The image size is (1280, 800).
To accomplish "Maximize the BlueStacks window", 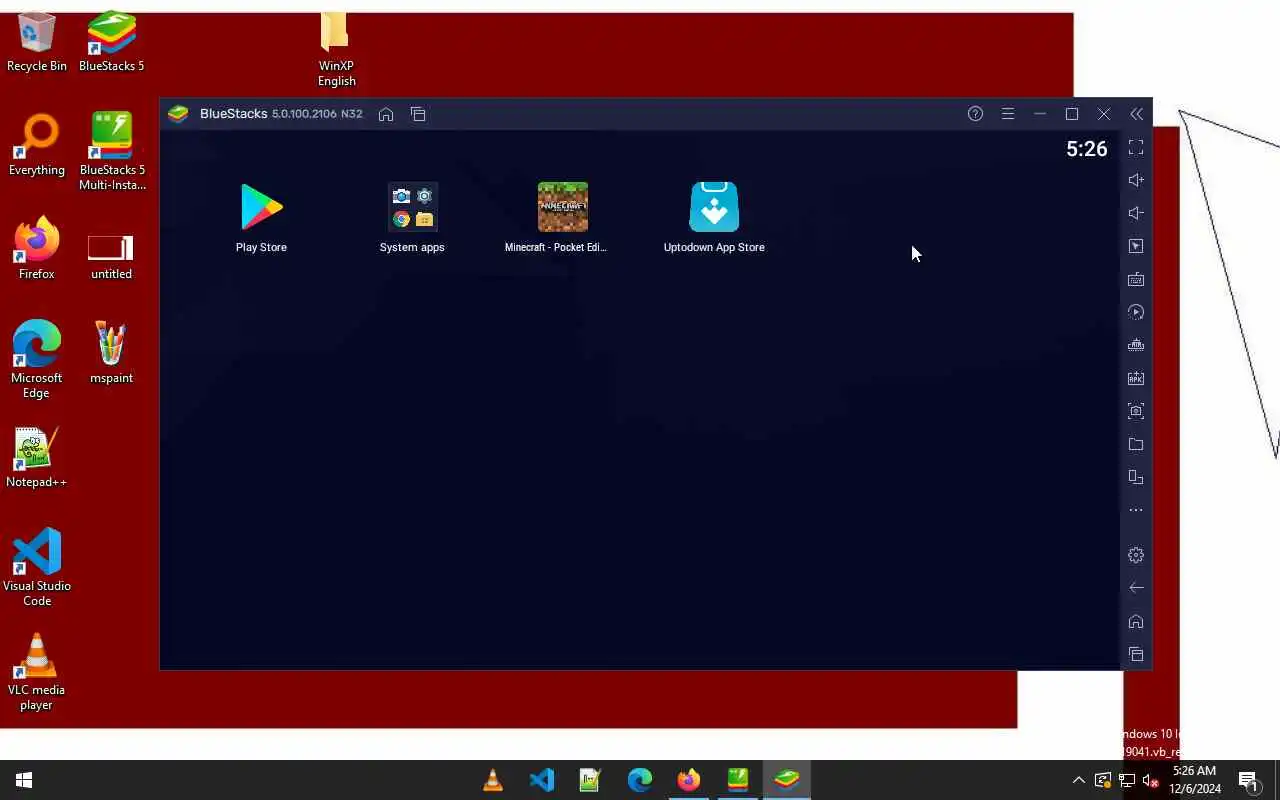I will click(x=1072, y=114).
